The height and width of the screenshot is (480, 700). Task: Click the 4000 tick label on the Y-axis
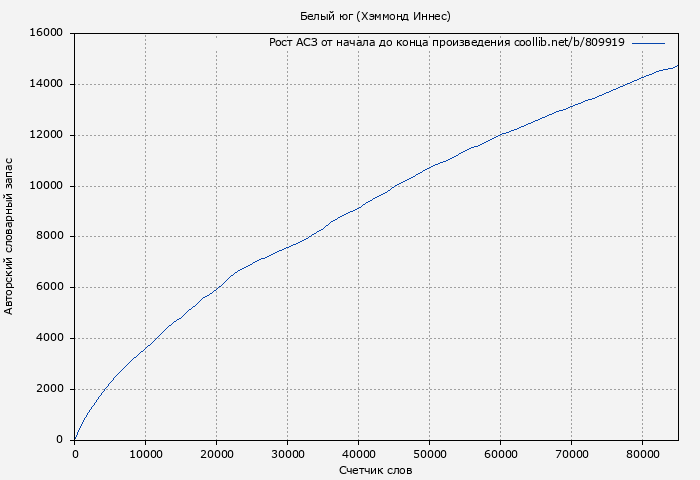[x=49, y=338]
